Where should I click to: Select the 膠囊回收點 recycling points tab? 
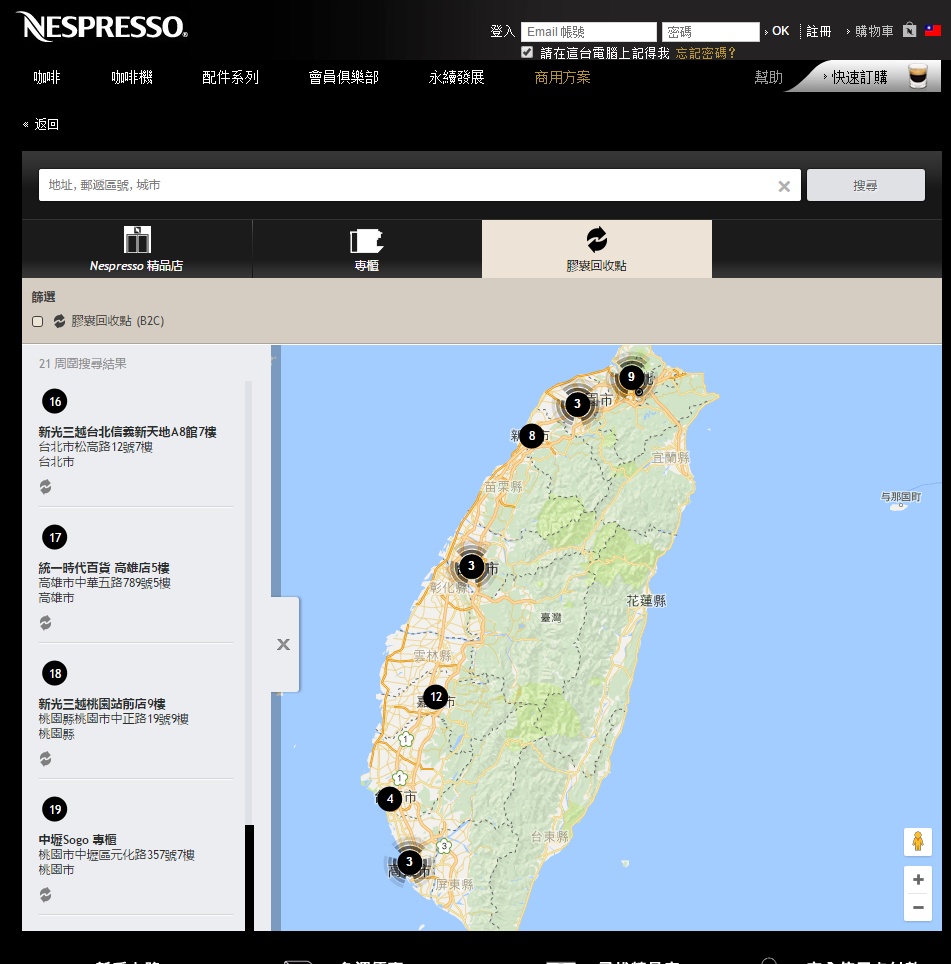(x=597, y=249)
